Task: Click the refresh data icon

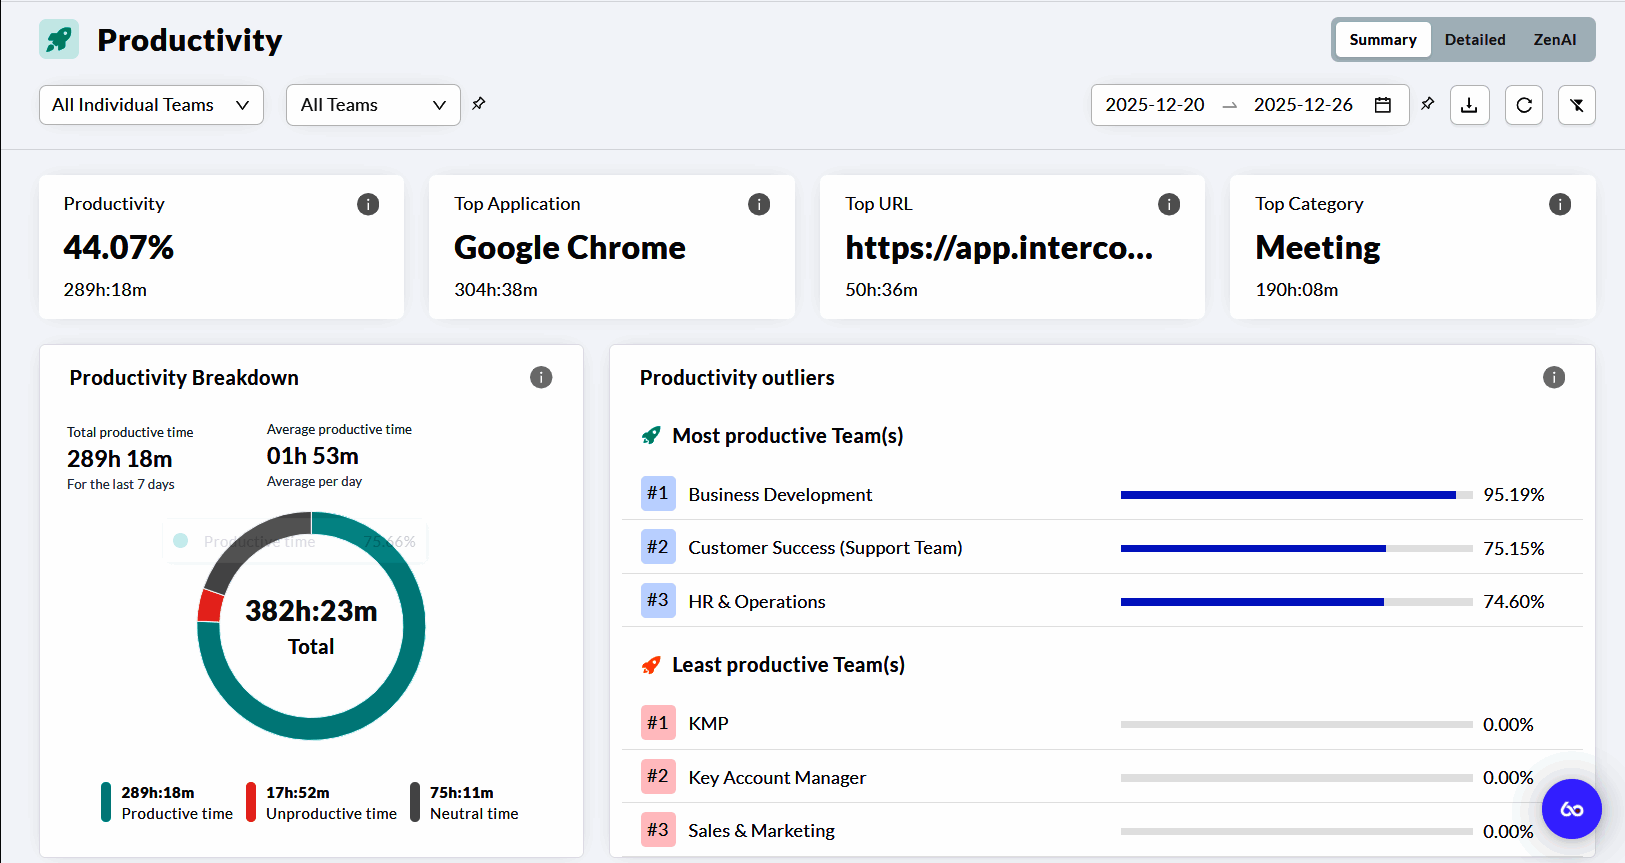Action: point(1523,105)
